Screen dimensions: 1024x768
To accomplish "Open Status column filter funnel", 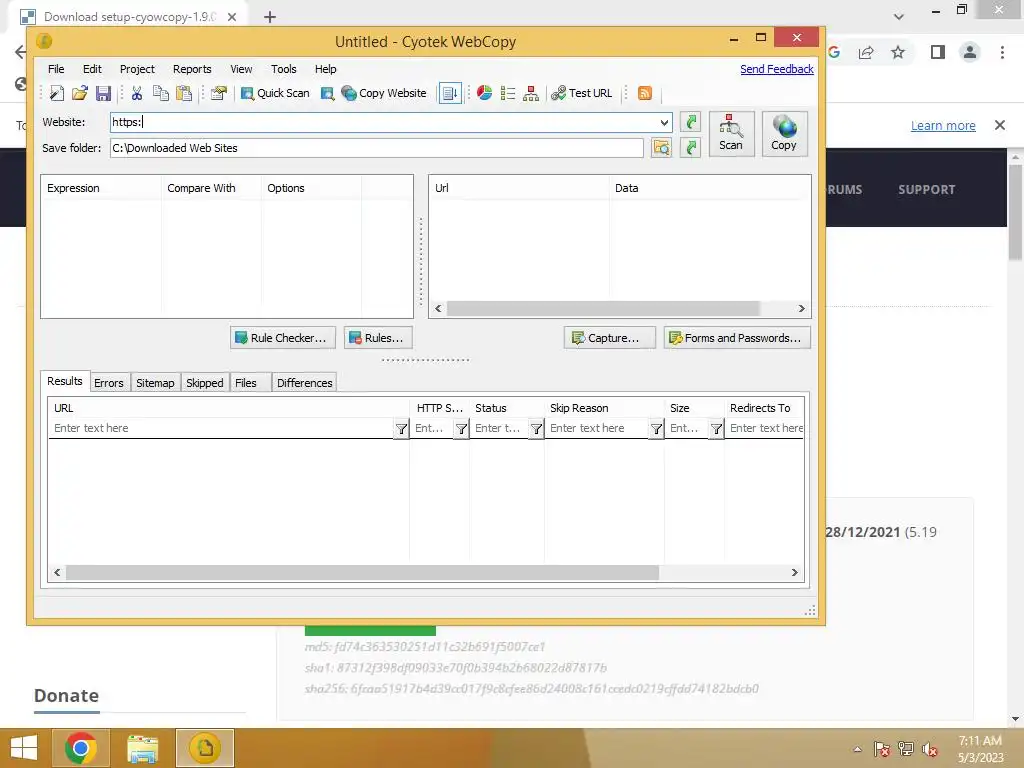I will pyautogui.click(x=536, y=428).
